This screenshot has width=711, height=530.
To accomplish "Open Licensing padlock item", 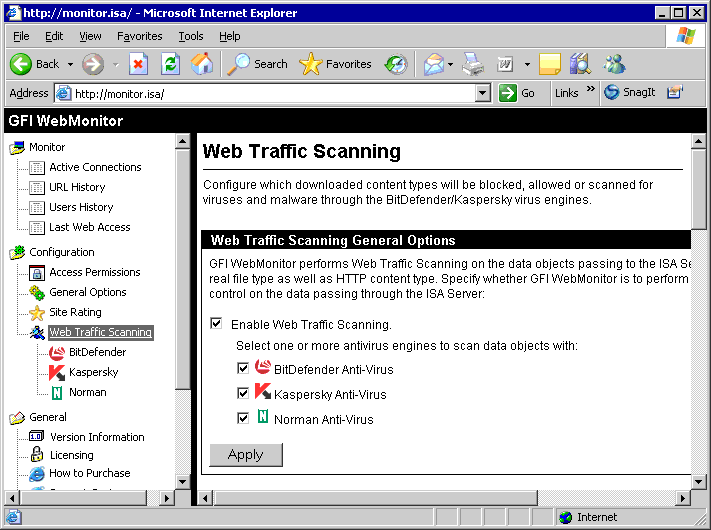I will tap(72, 455).
